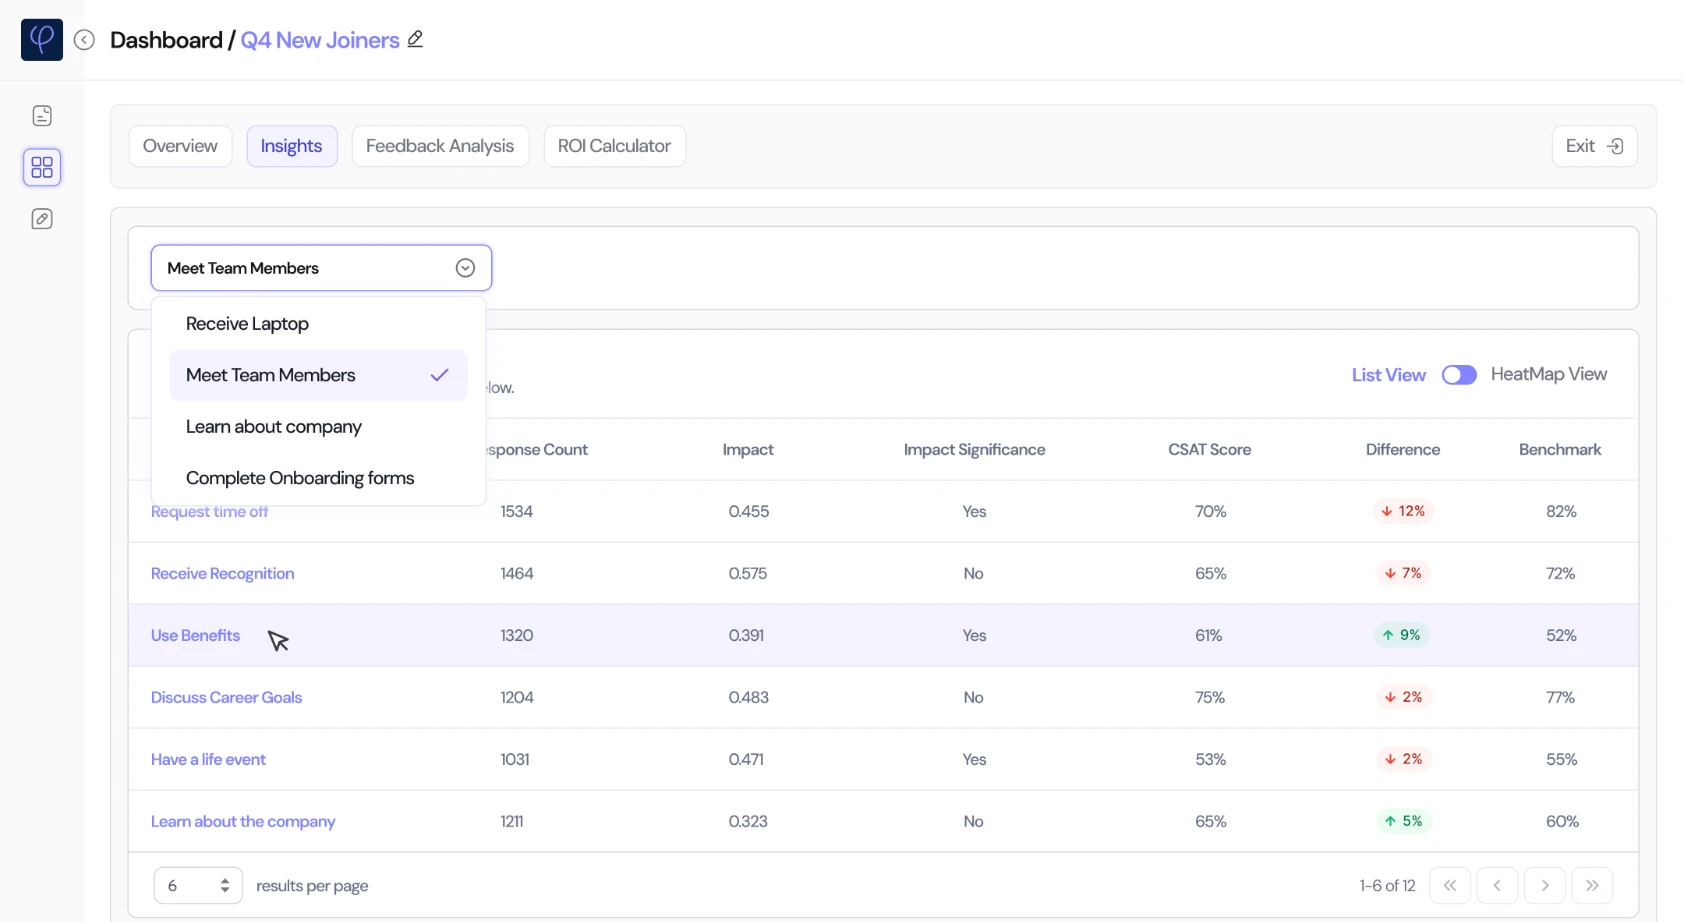
Task: Go to the previous results page
Action: [x=1497, y=885]
